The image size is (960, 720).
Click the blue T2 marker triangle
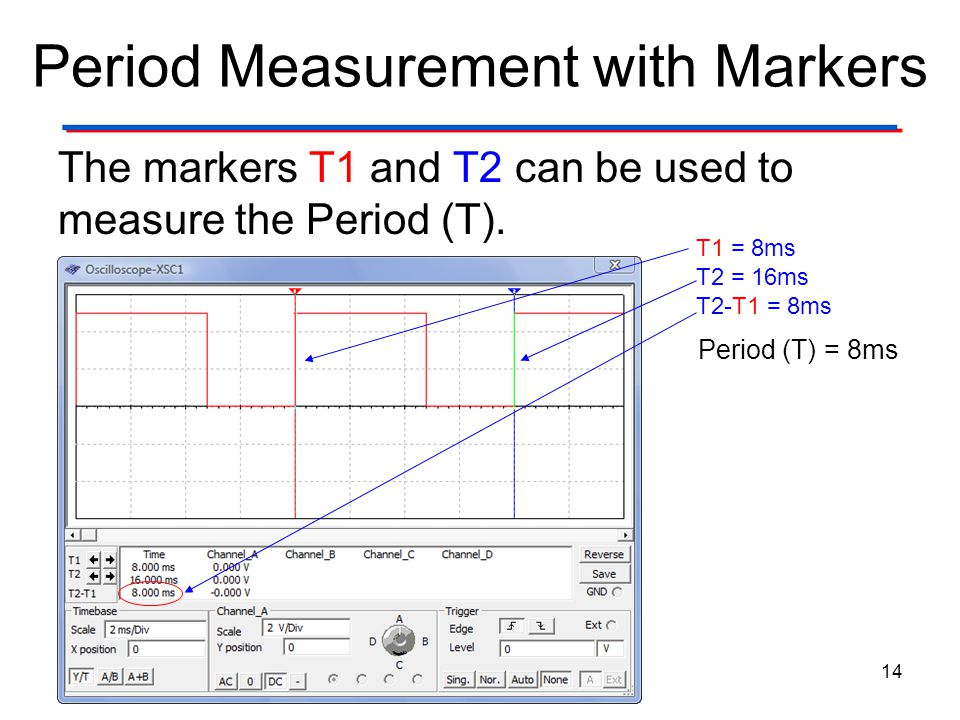point(514,291)
